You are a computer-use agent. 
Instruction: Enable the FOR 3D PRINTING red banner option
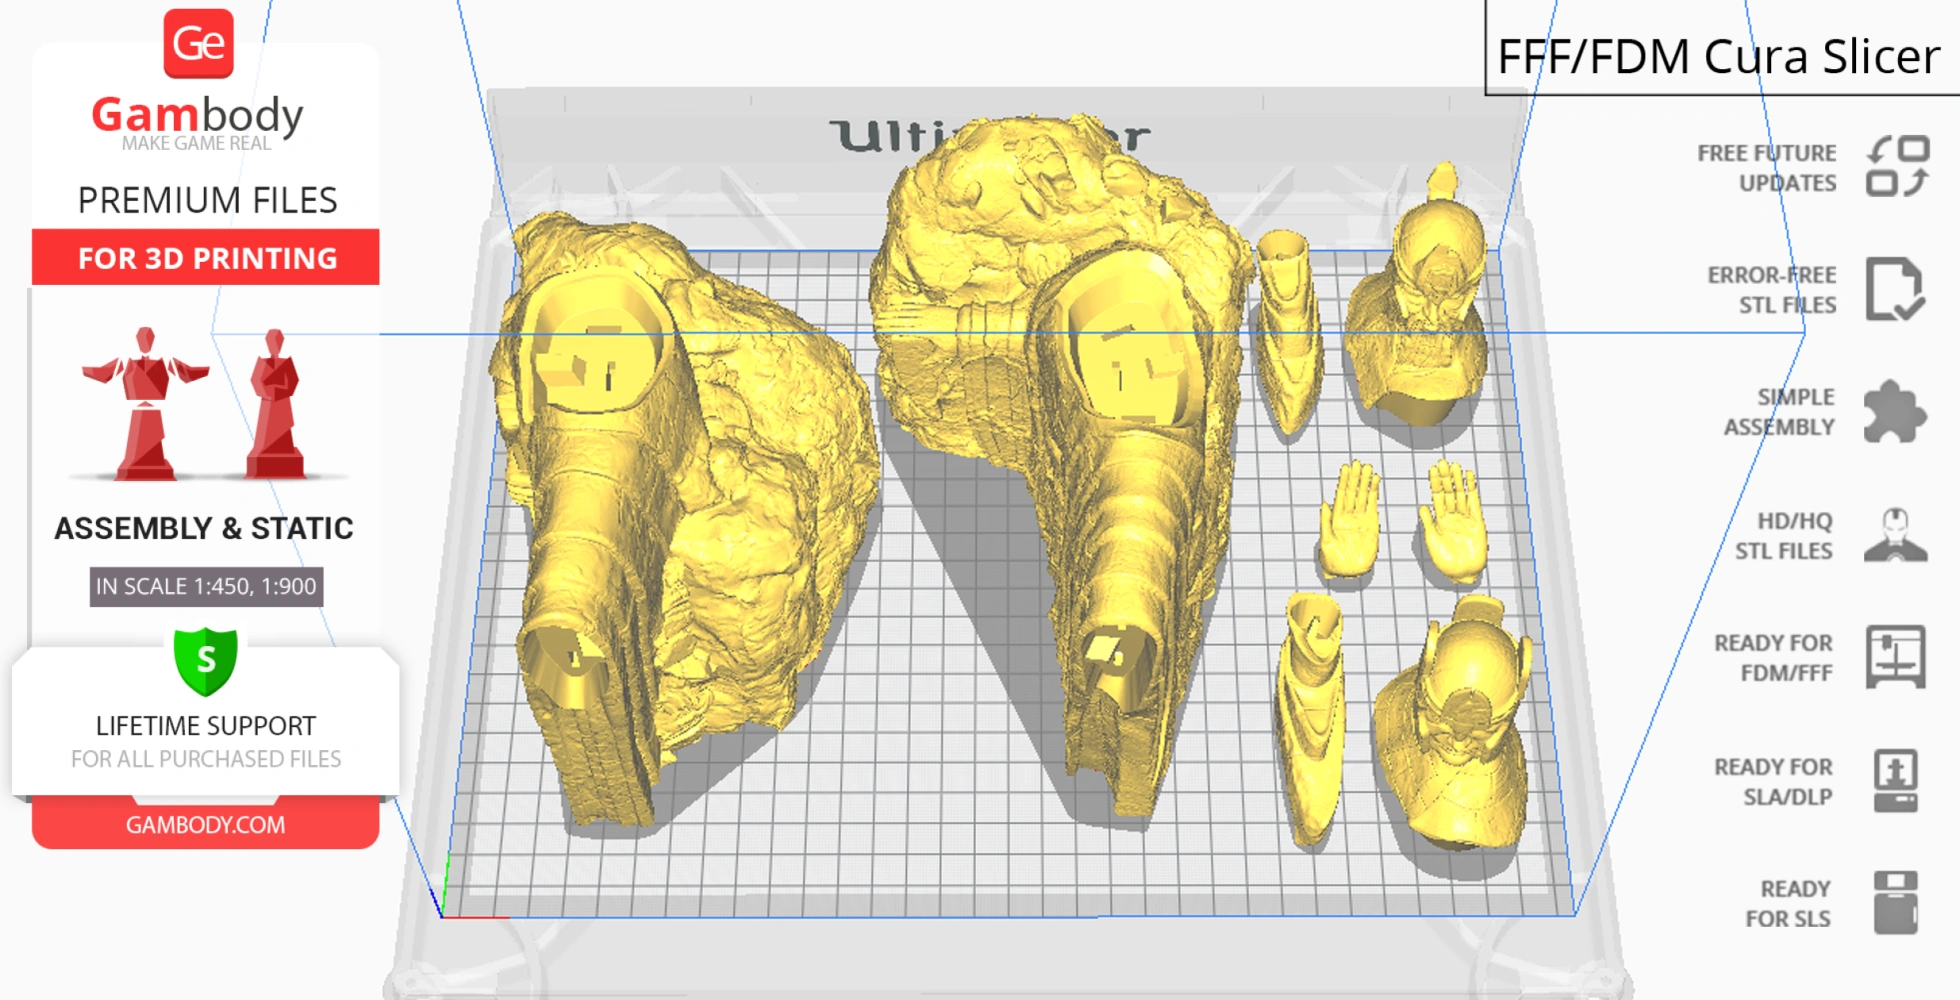point(205,258)
